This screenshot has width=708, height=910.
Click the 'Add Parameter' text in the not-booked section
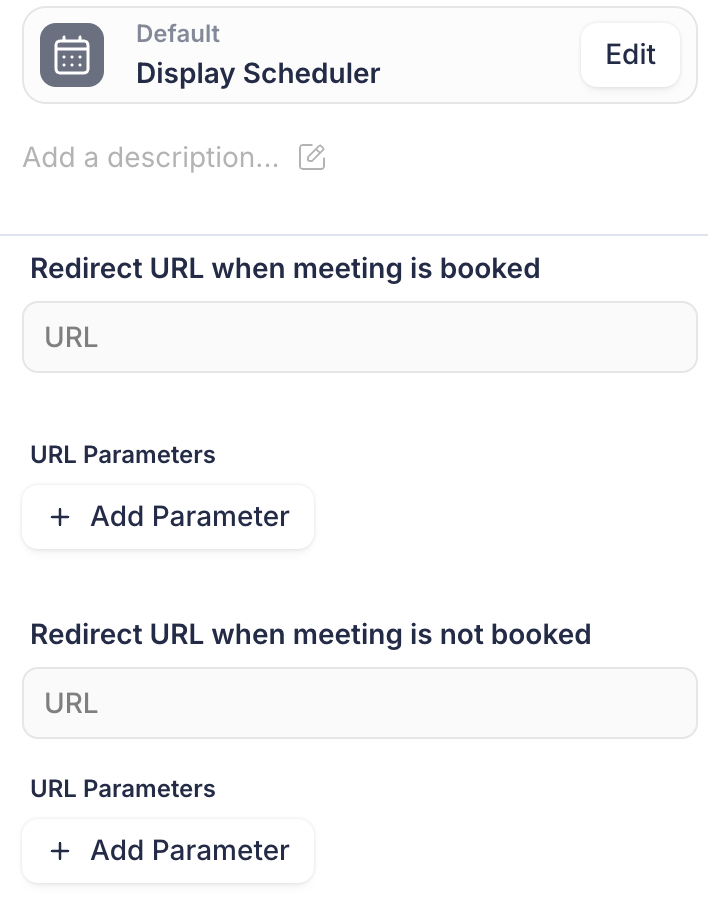[x=190, y=851]
